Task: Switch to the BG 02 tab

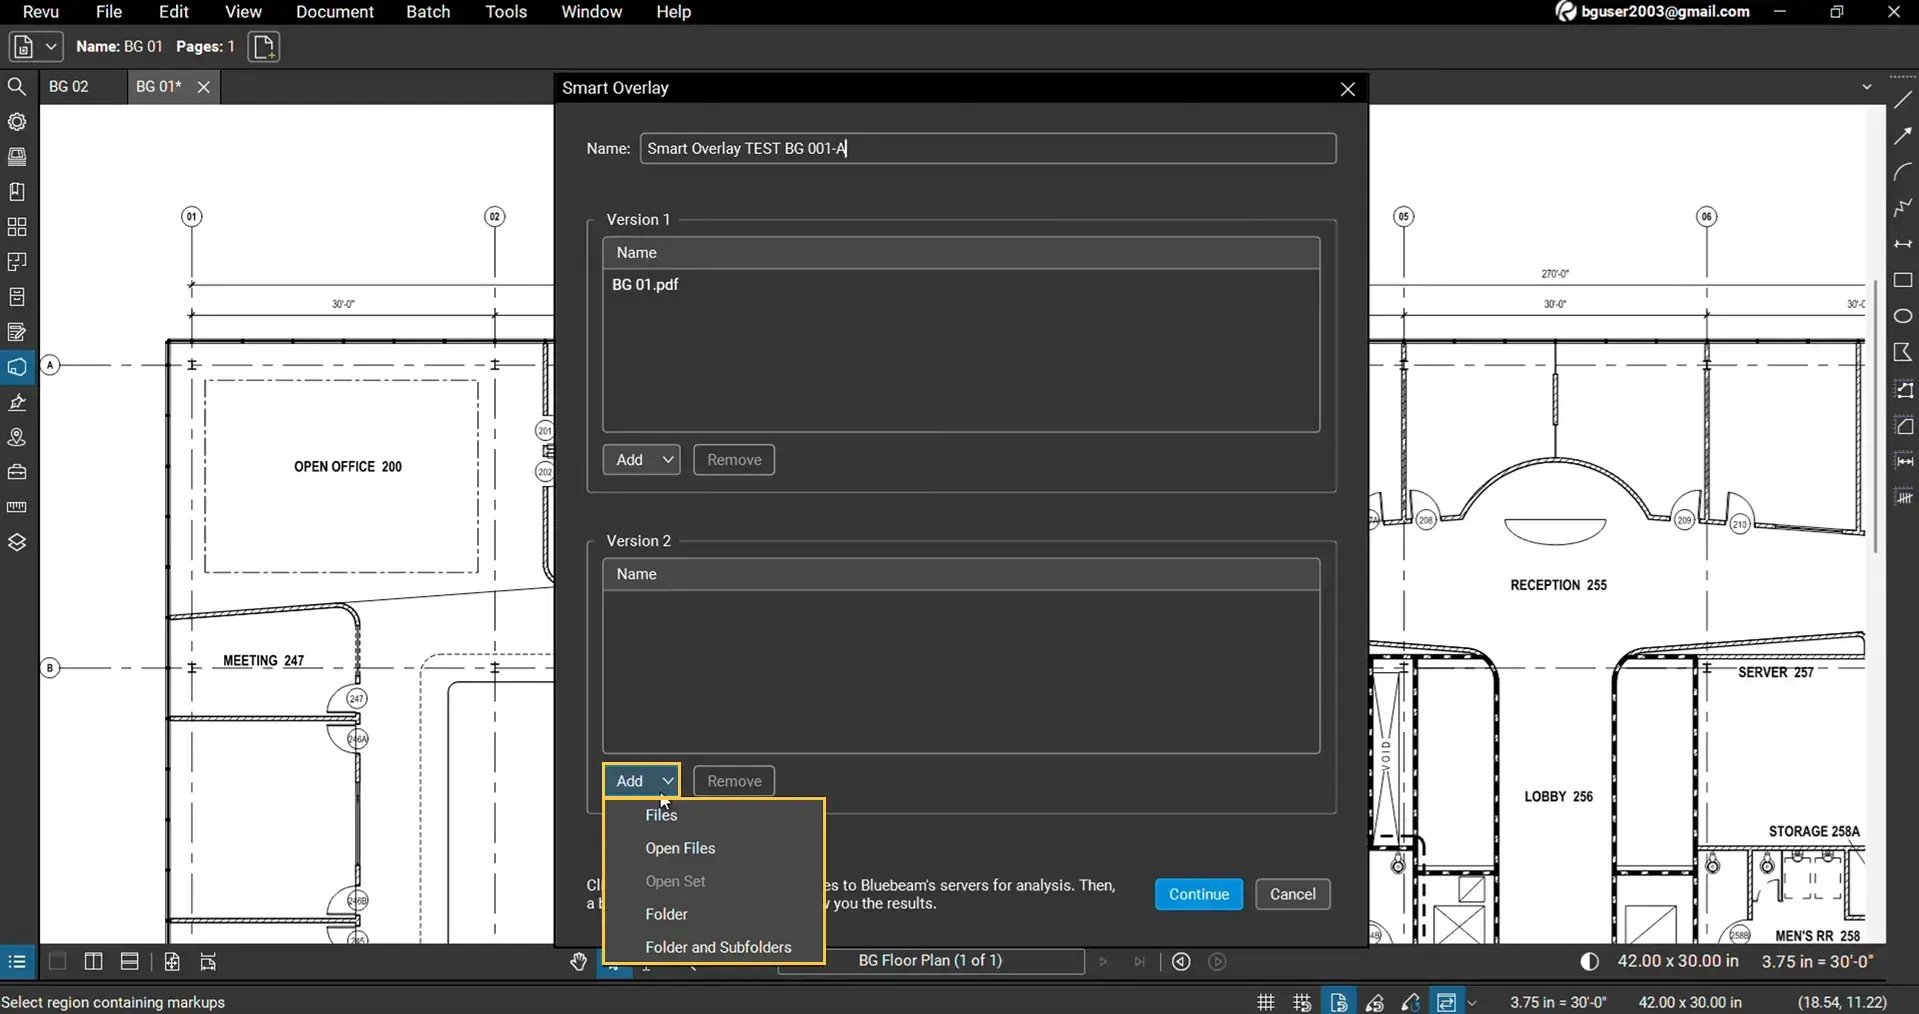Action: tap(69, 87)
